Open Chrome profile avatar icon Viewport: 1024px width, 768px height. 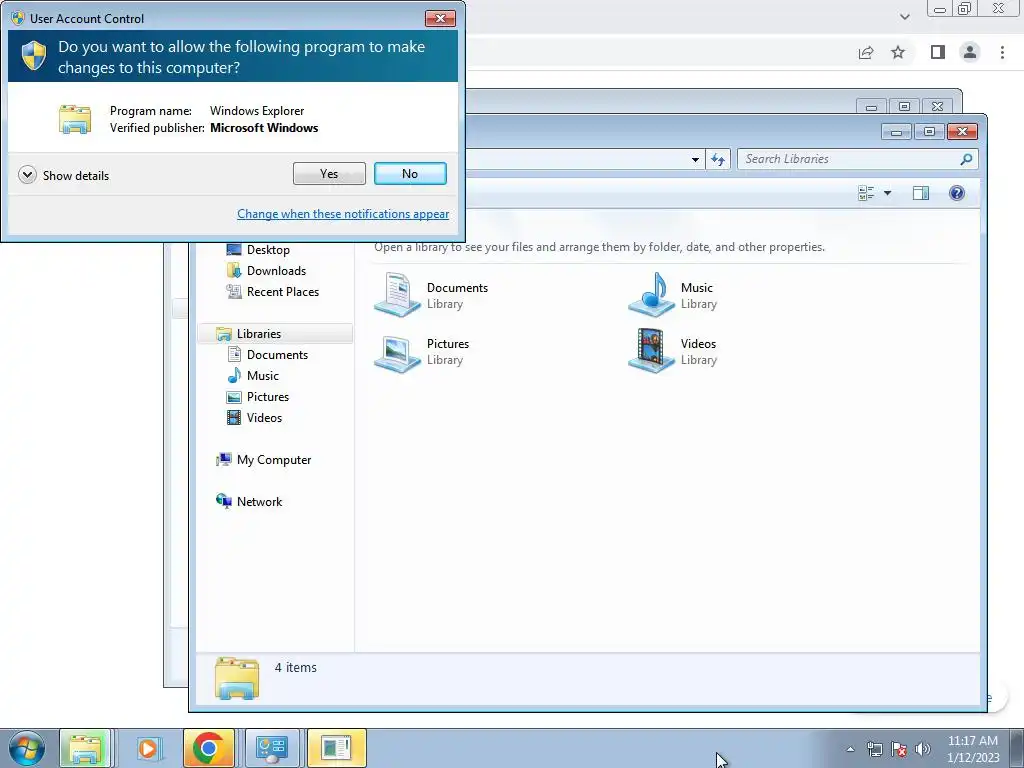tap(970, 52)
